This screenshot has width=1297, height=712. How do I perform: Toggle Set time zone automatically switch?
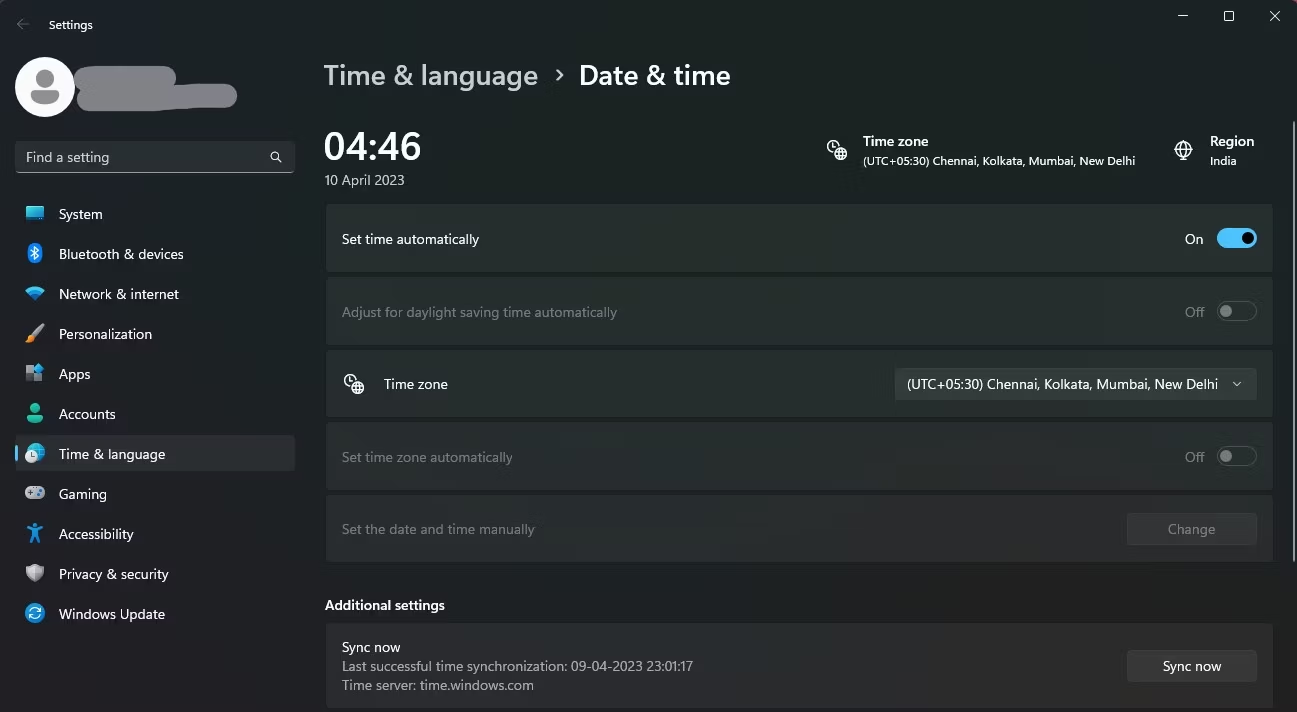tap(1237, 457)
